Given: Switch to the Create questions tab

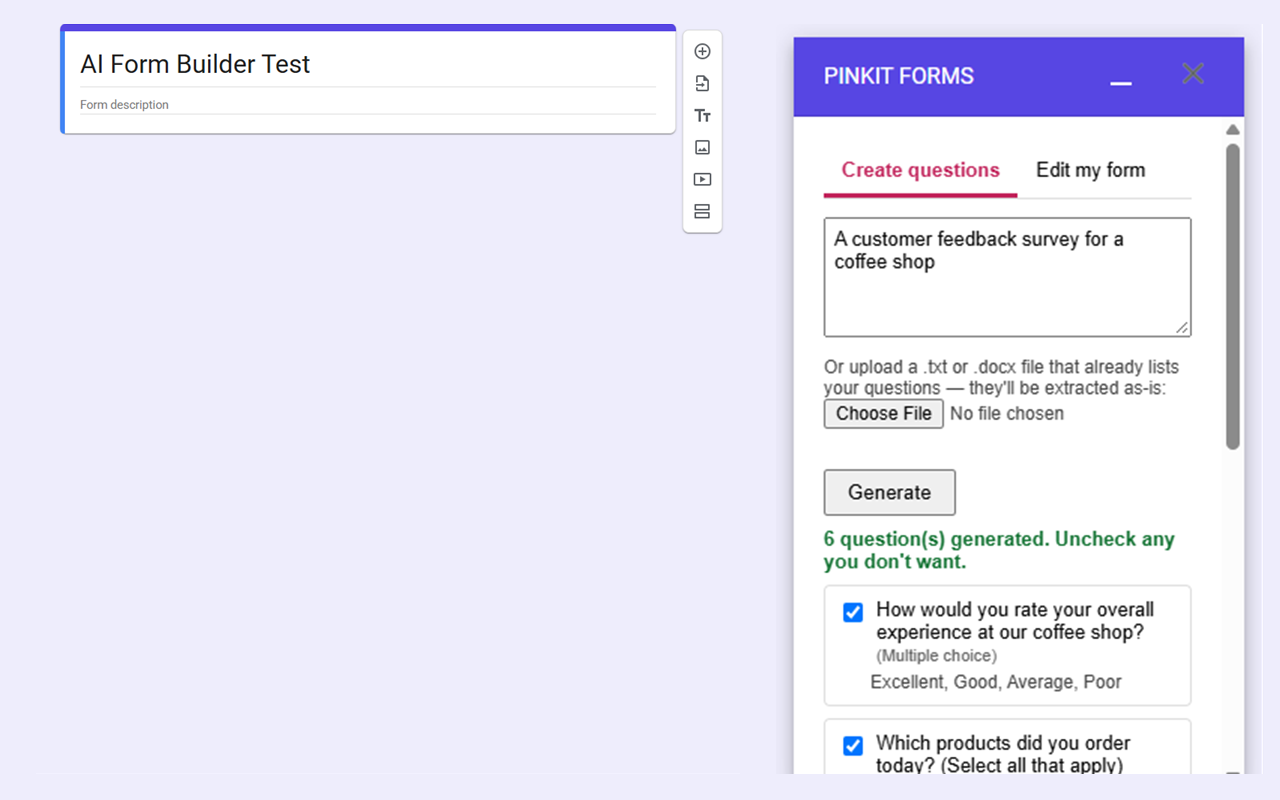Looking at the screenshot, I should click(920, 170).
